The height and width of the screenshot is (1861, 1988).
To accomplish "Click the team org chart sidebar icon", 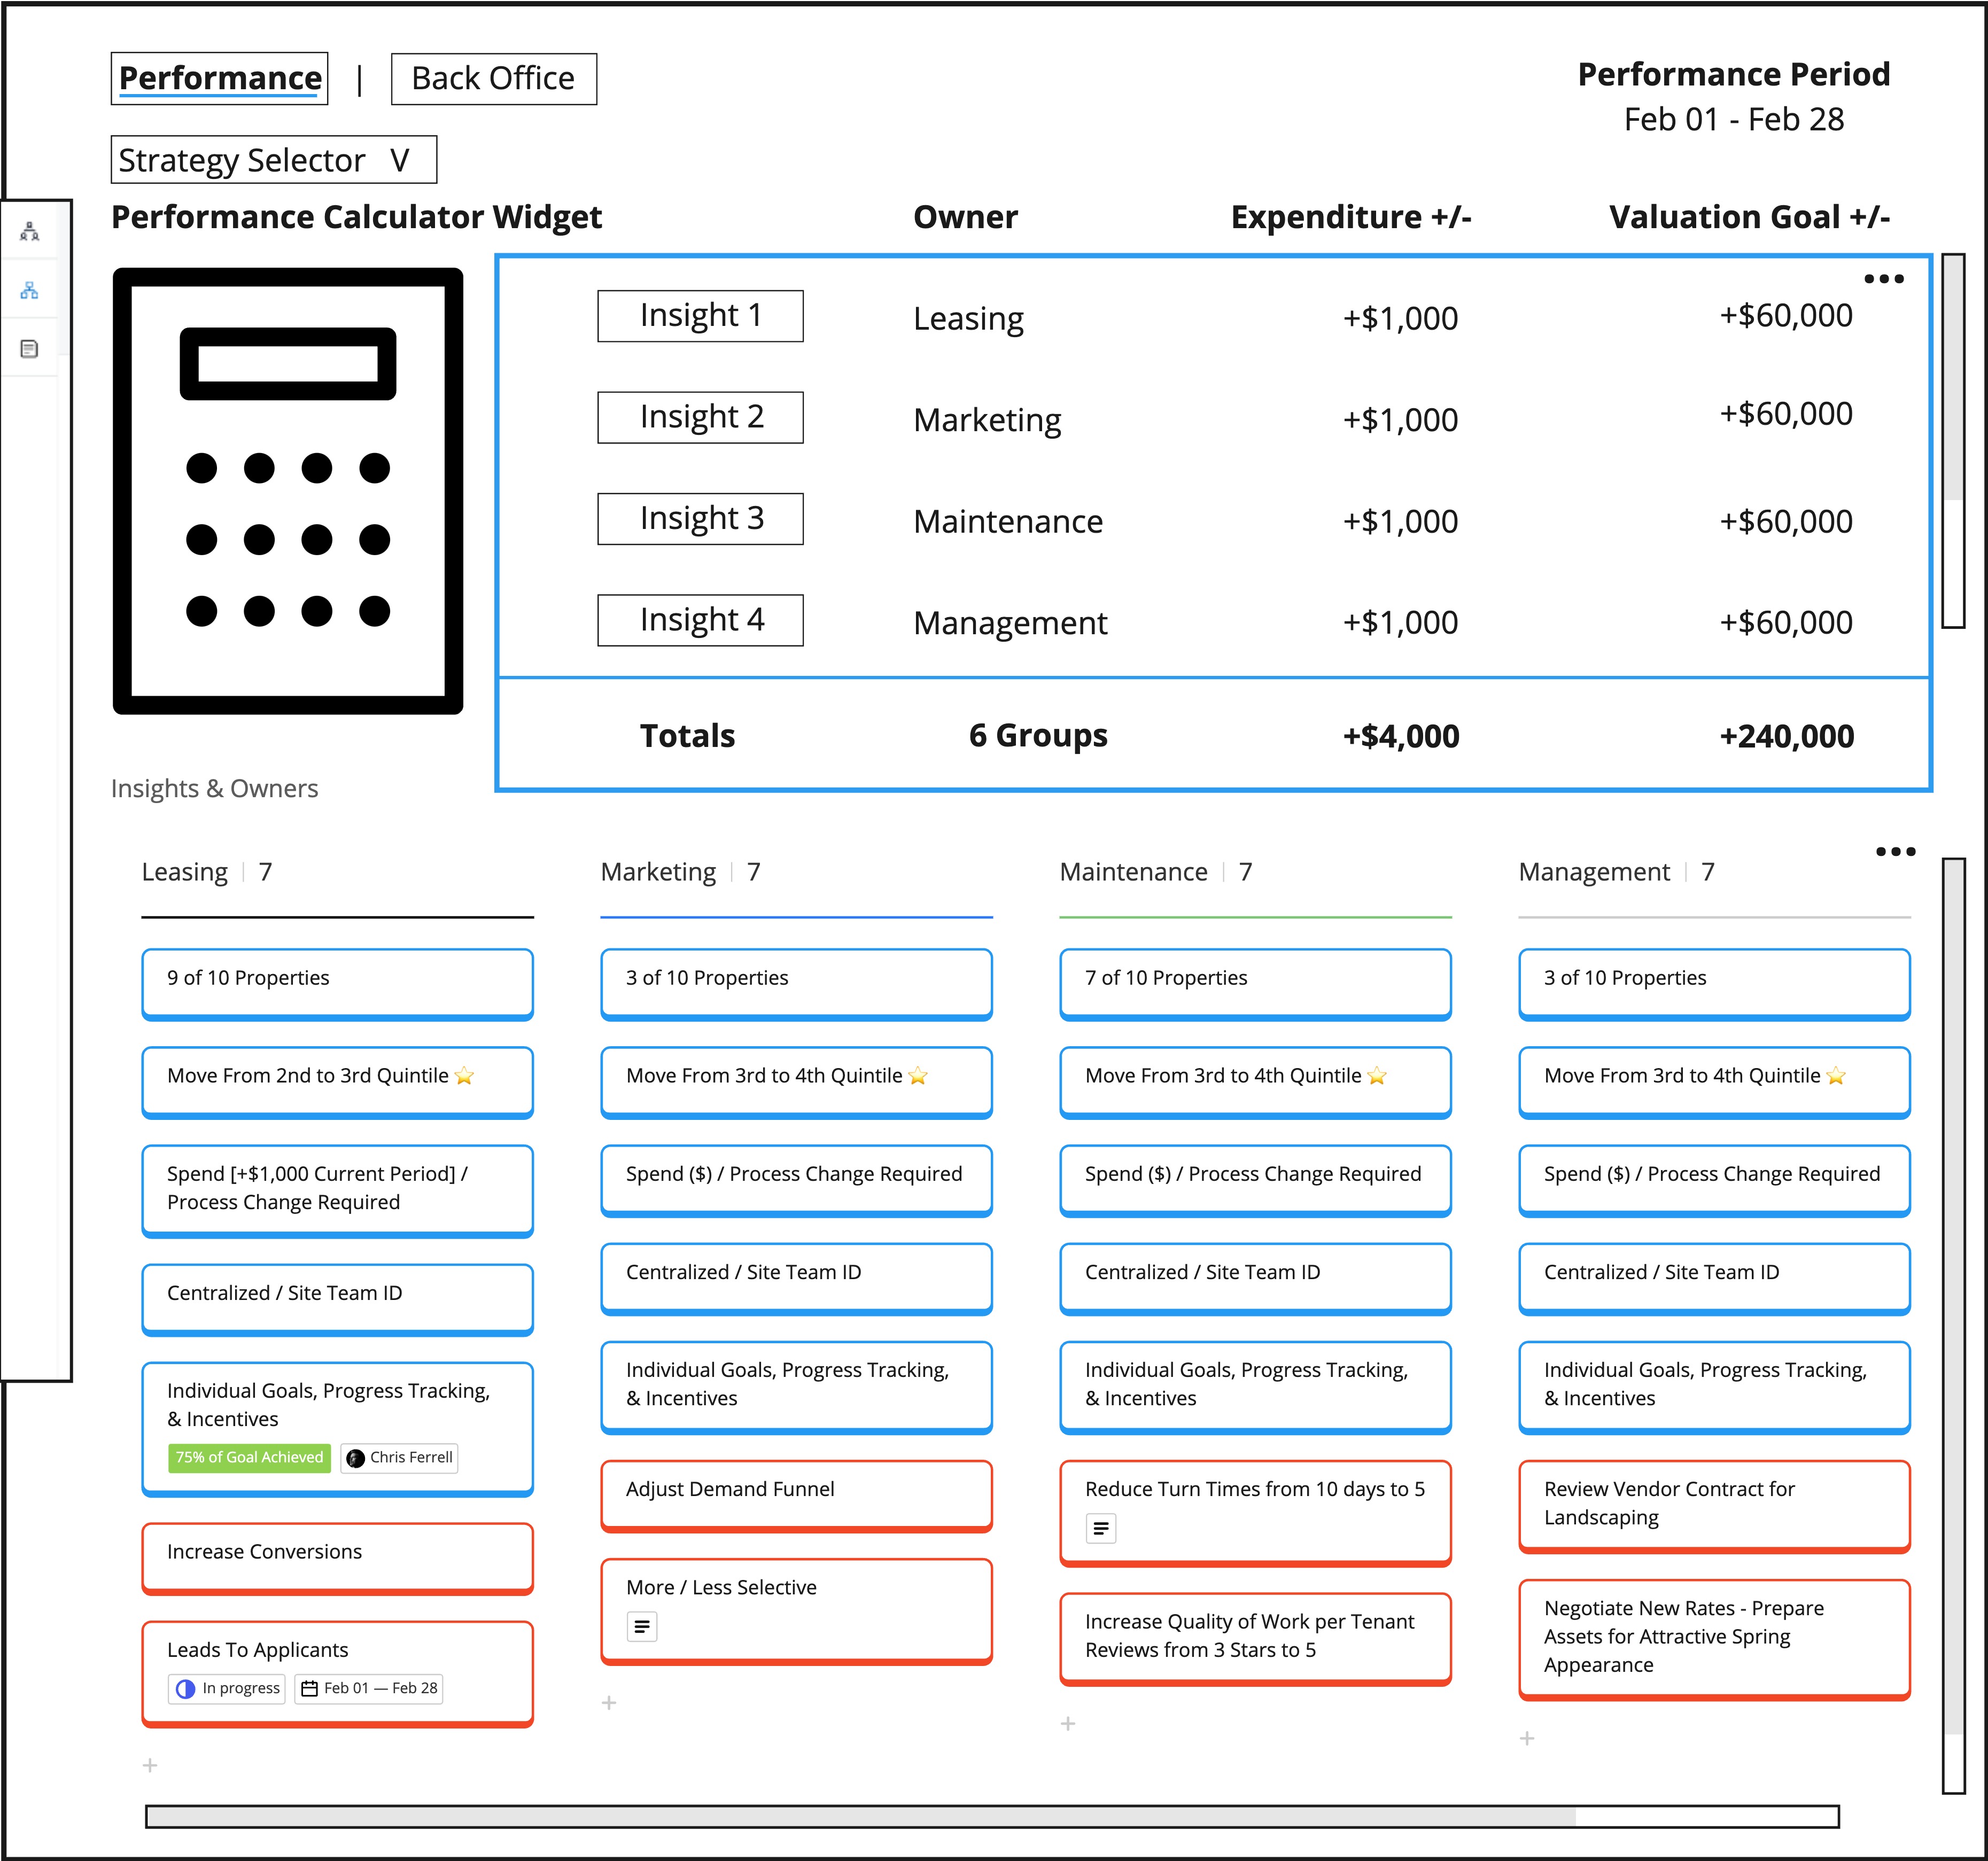I will click(x=30, y=232).
